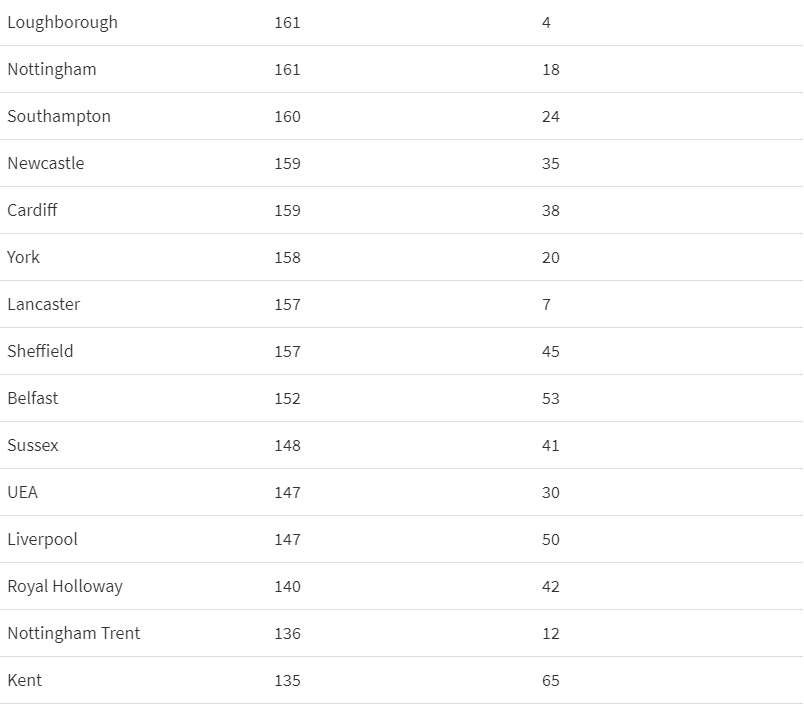The image size is (804, 704).
Task: Select the Nottingham row name cell
Action: 52,69
